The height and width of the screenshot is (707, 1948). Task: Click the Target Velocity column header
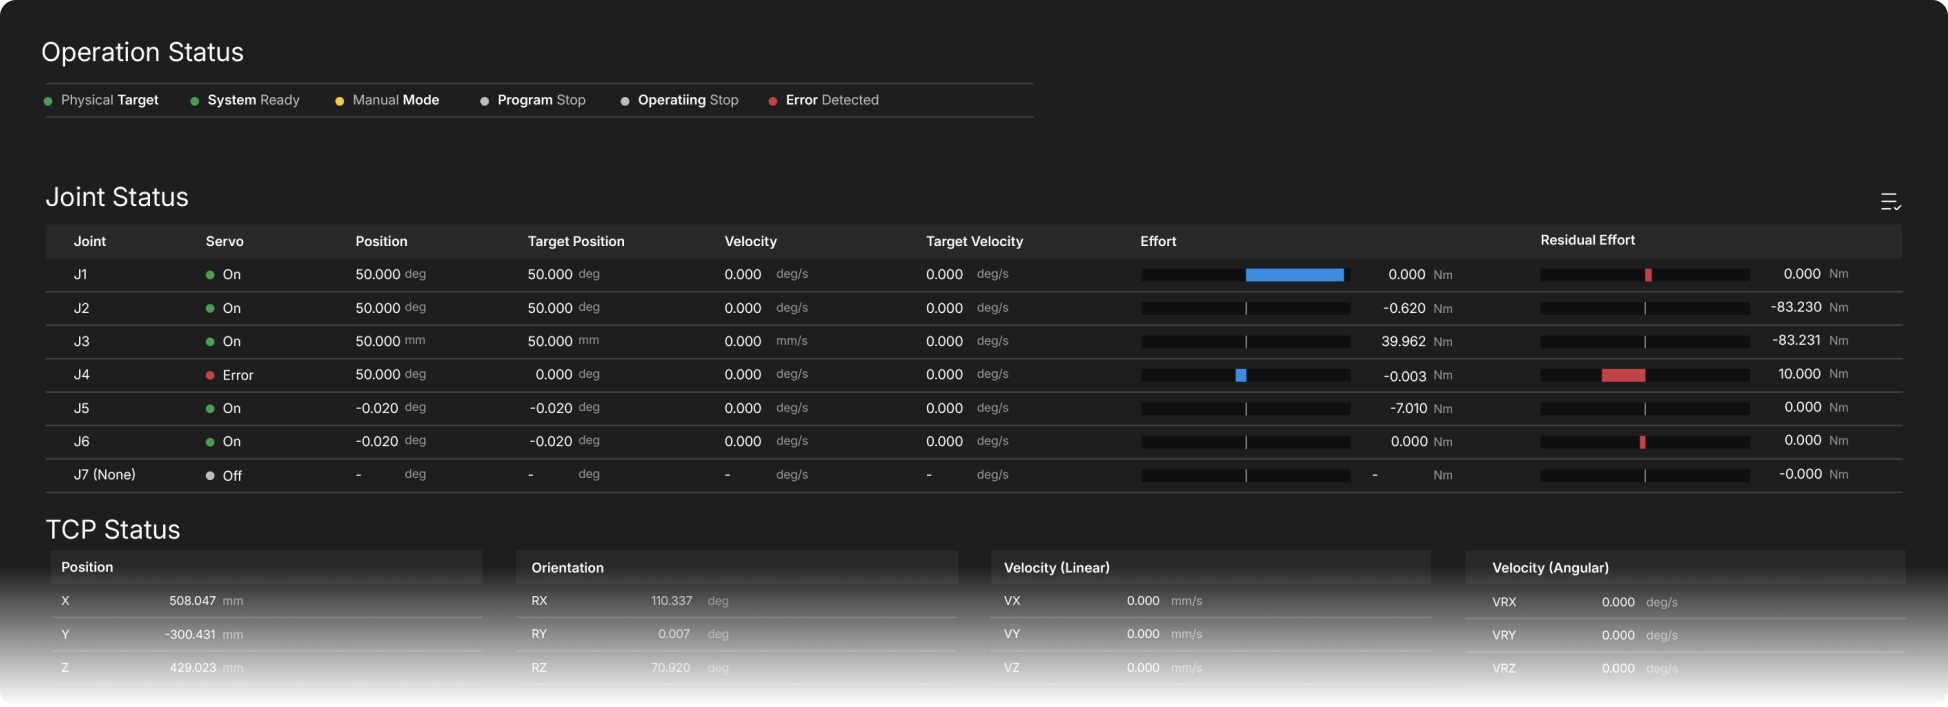975,241
